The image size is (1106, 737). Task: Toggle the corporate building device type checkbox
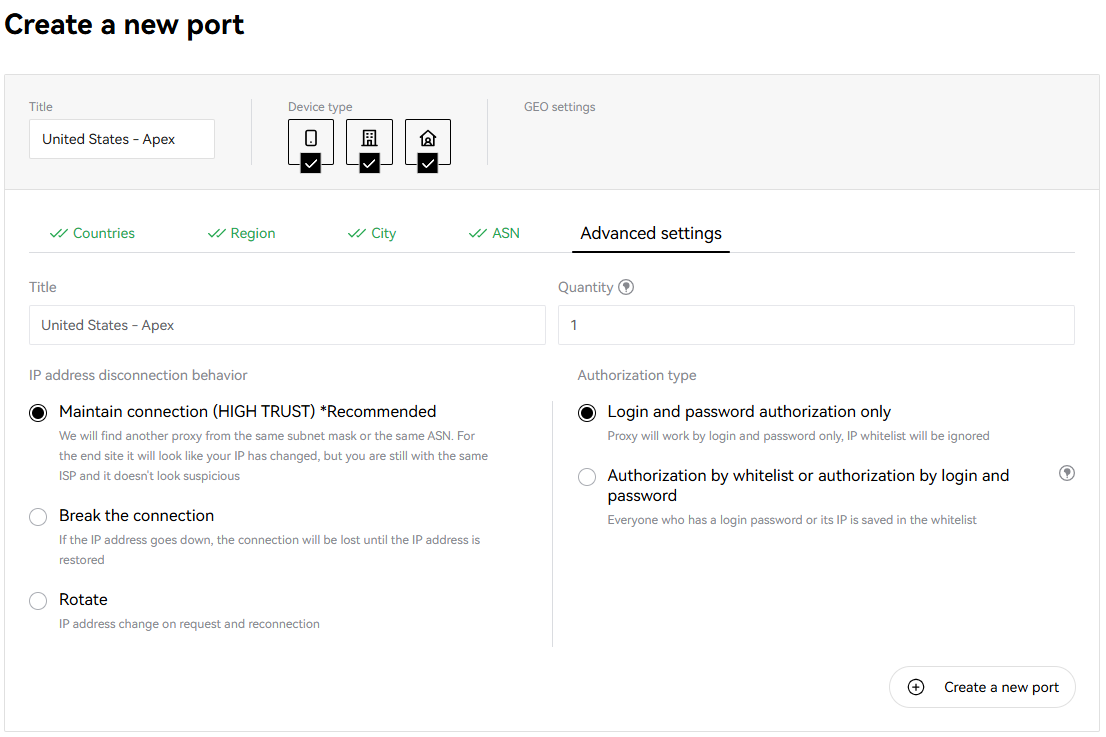(x=369, y=163)
